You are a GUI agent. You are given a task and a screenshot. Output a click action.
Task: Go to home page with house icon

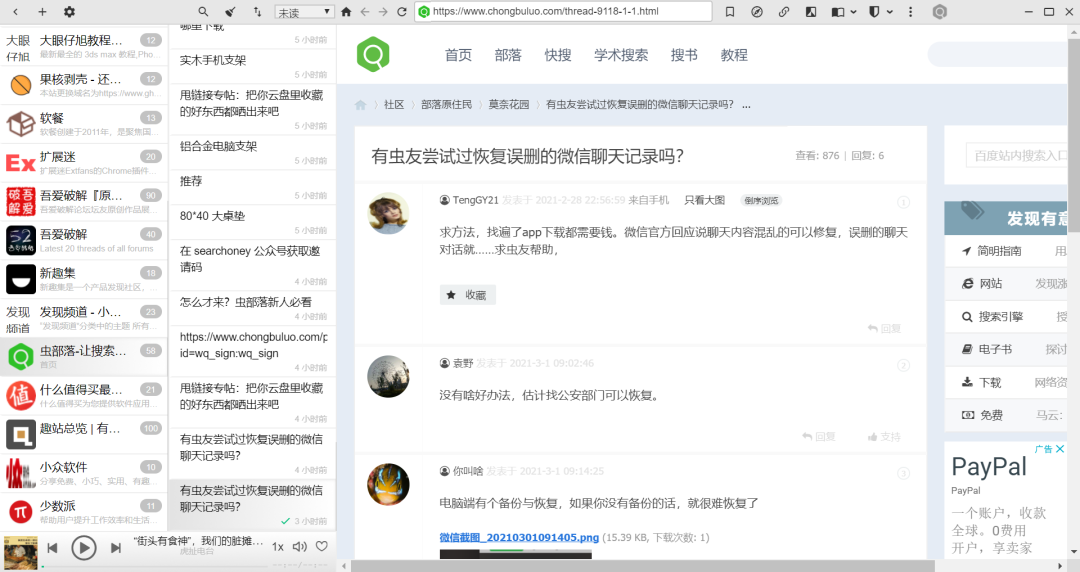pyautogui.click(x=346, y=12)
